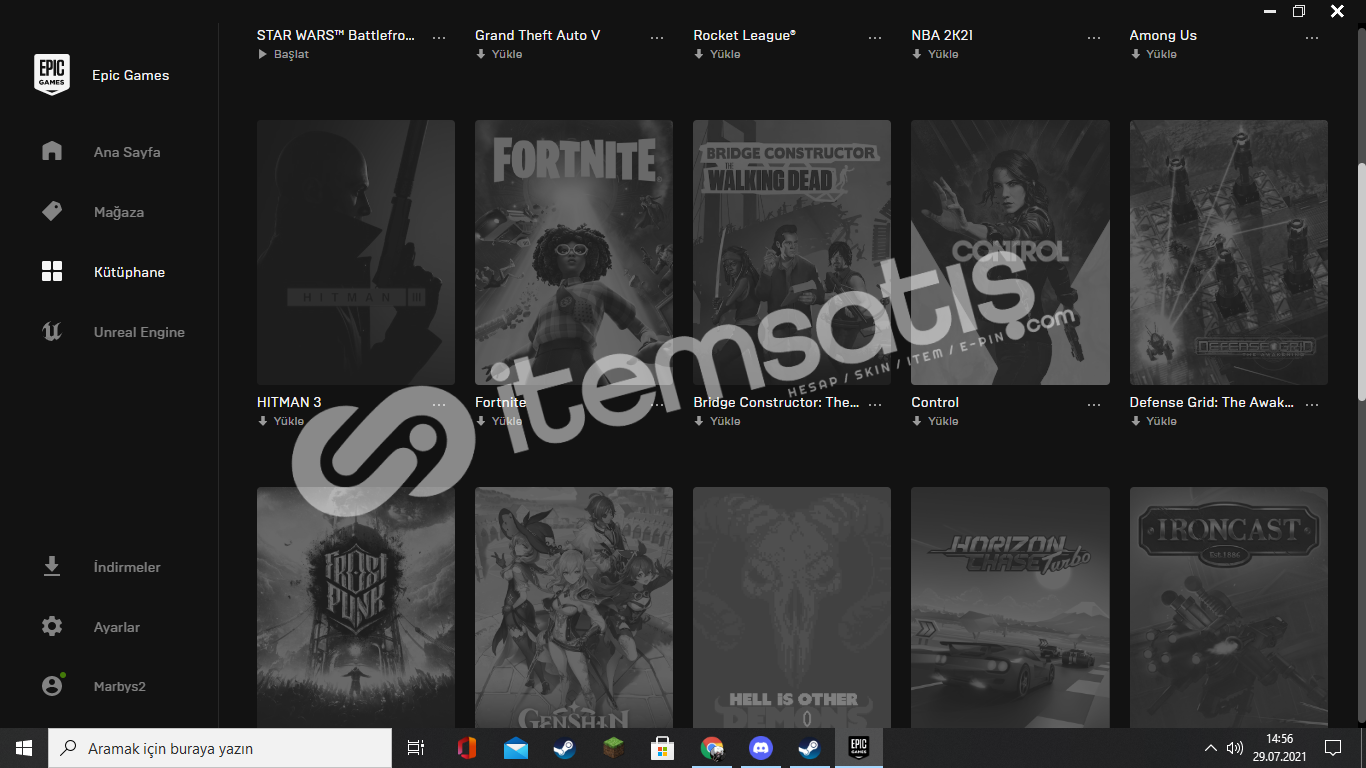Select the Frostpunk cover thumbnail

coord(356,607)
